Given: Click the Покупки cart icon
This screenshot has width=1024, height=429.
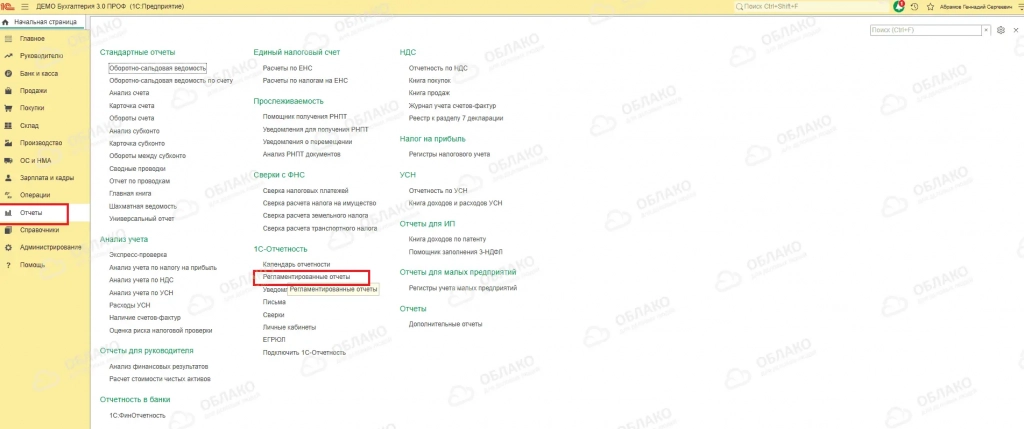Looking at the screenshot, I should click(x=8, y=108).
